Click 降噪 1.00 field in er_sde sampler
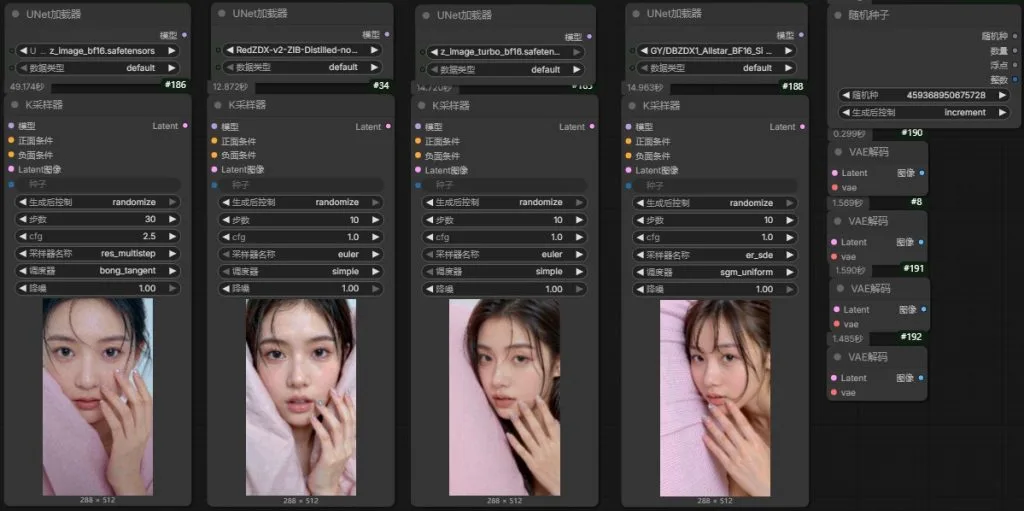Screen dimensions: 1024x511 pyautogui.click(x=714, y=289)
